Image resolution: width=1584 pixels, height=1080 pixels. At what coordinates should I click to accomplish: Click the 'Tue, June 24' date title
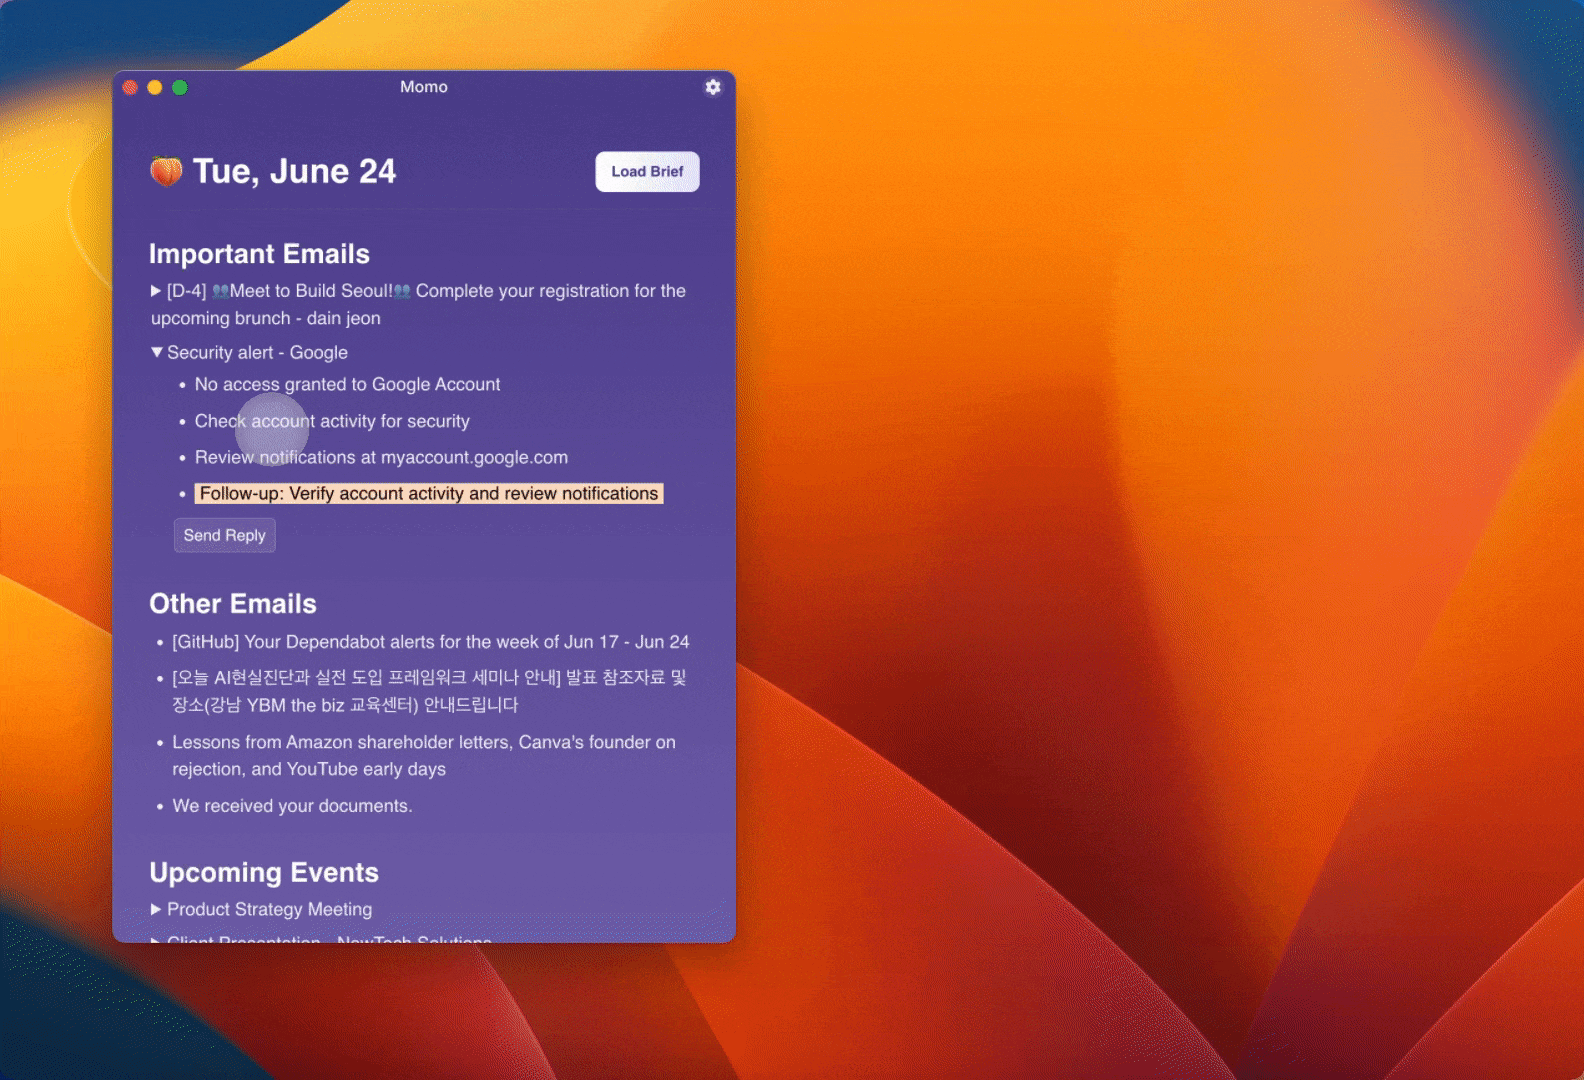[x=294, y=171]
